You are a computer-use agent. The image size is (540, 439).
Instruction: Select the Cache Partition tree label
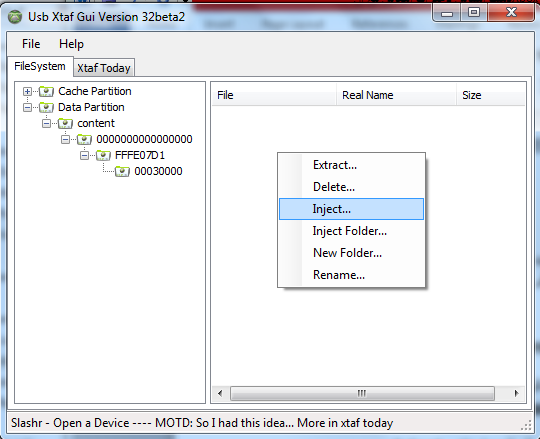[x=95, y=91]
